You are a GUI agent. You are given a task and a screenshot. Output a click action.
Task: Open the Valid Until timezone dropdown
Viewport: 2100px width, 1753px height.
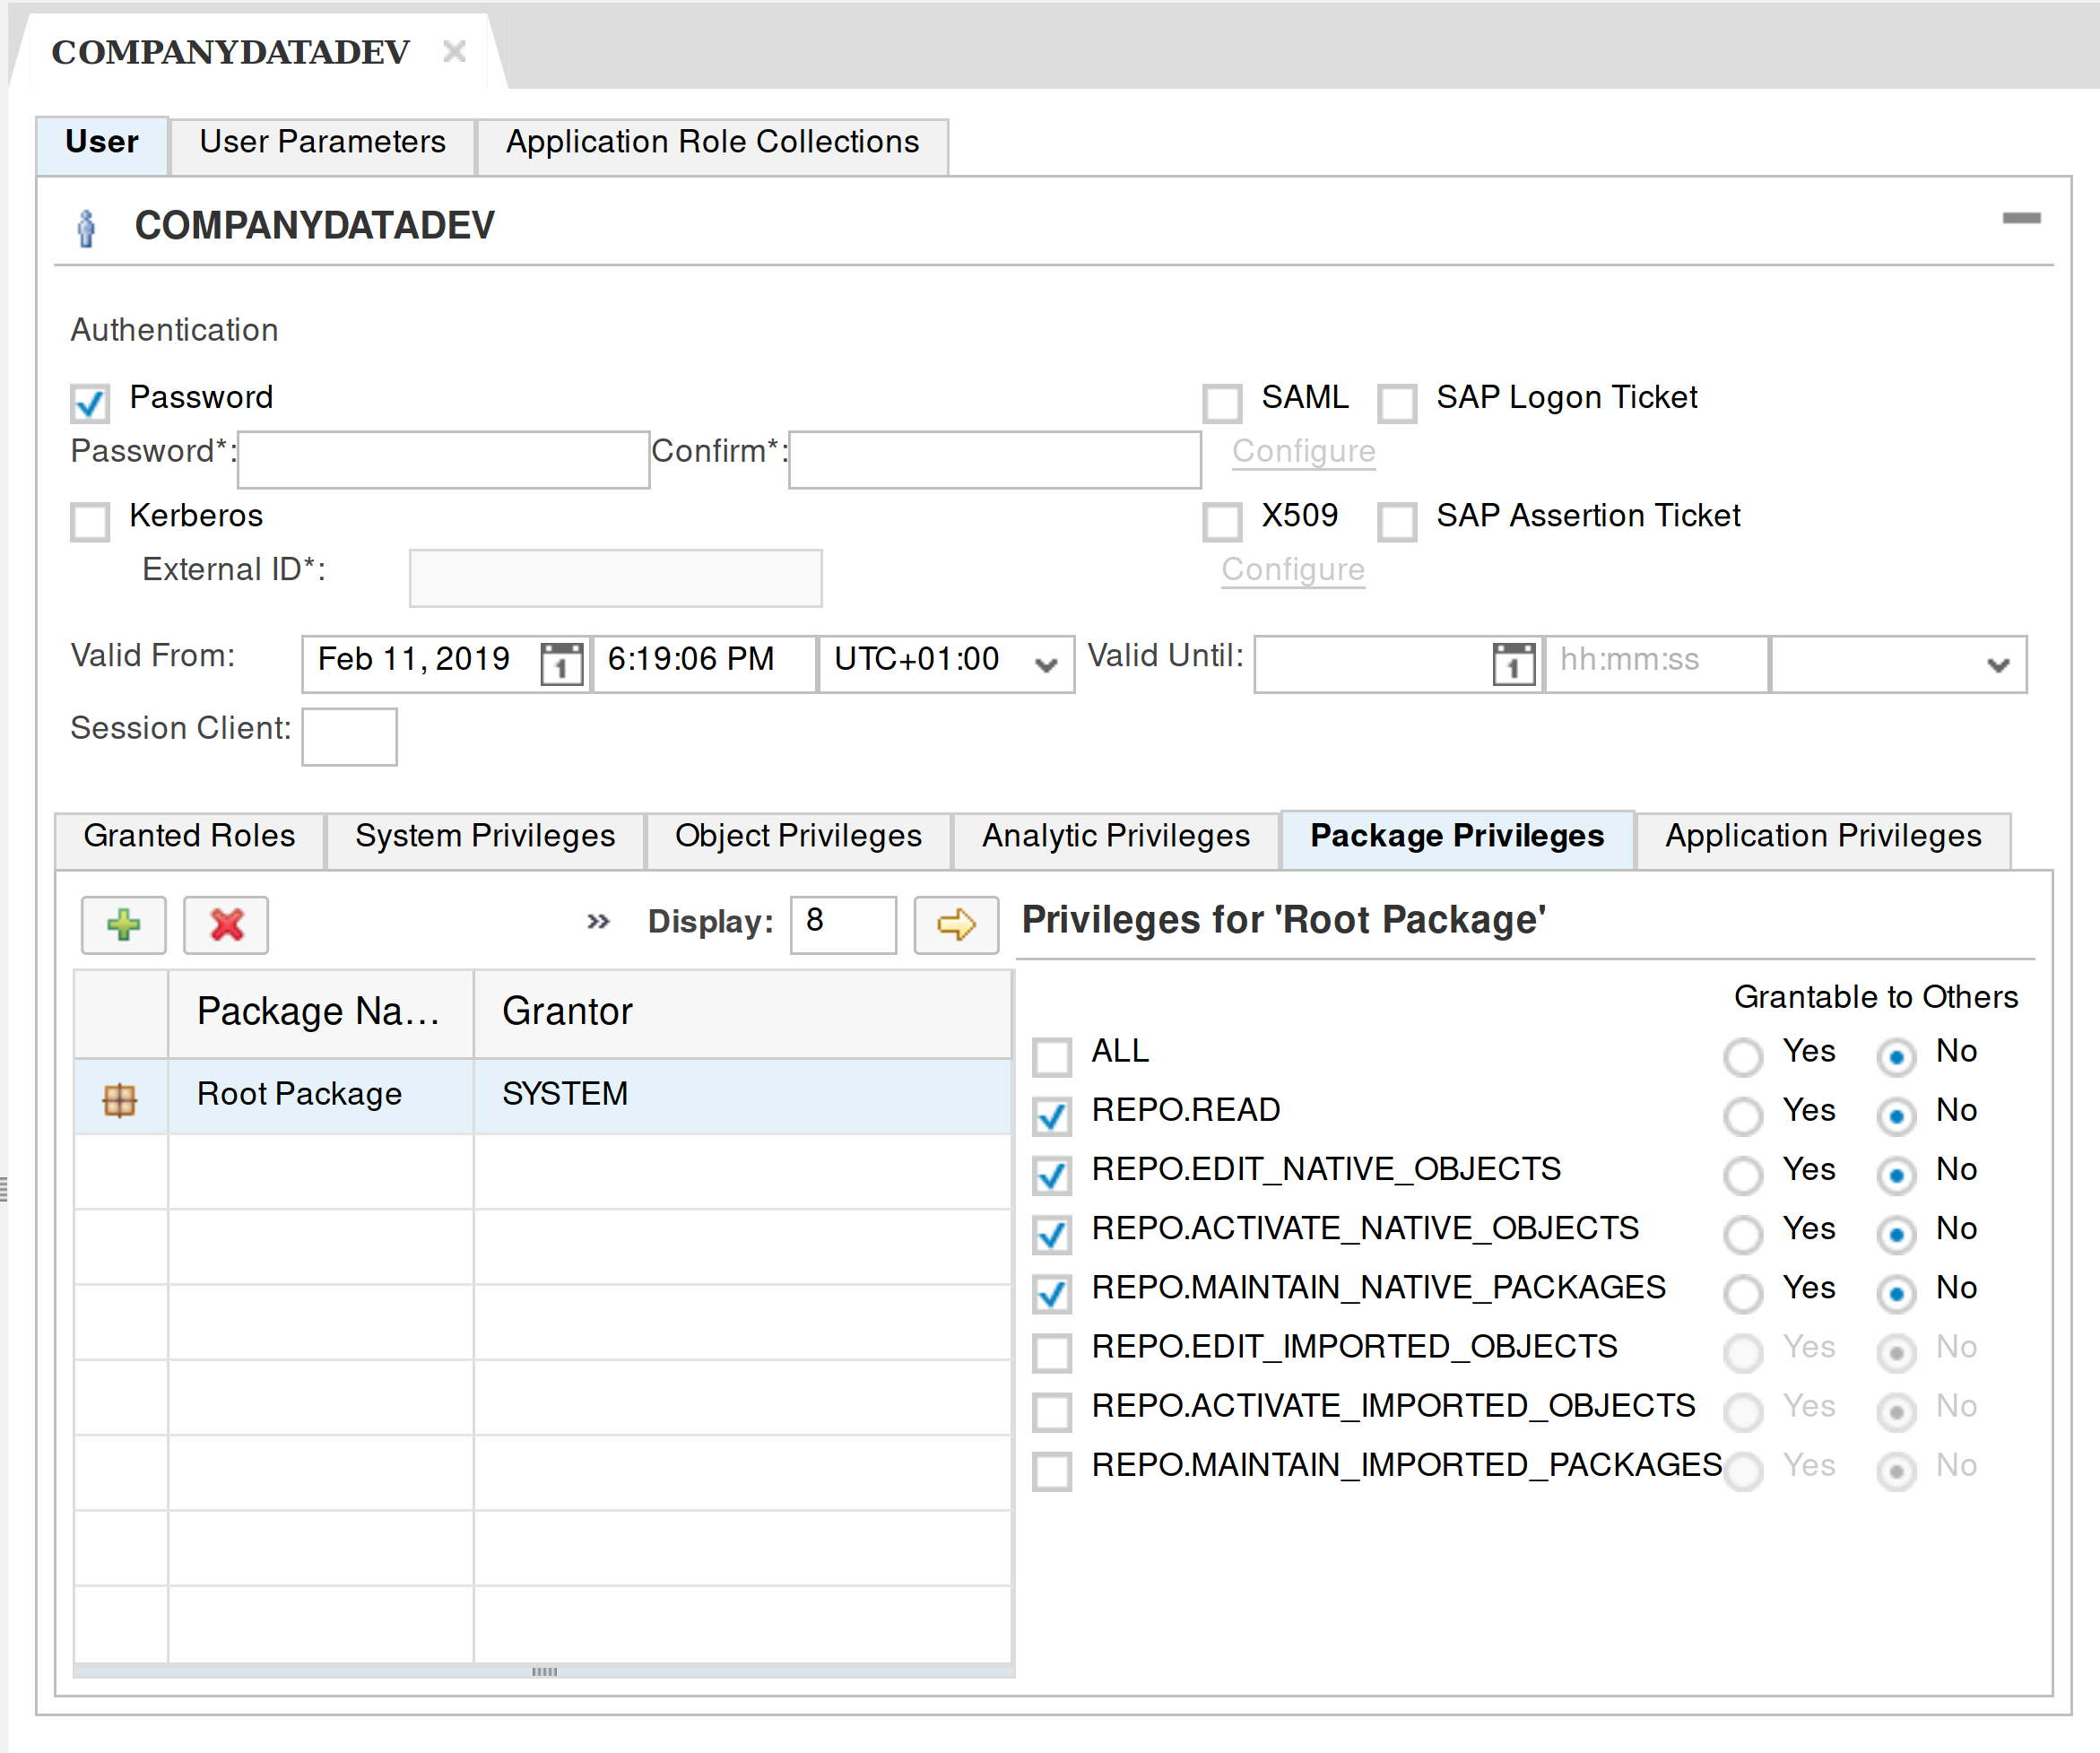click(x=1997, y=664)
